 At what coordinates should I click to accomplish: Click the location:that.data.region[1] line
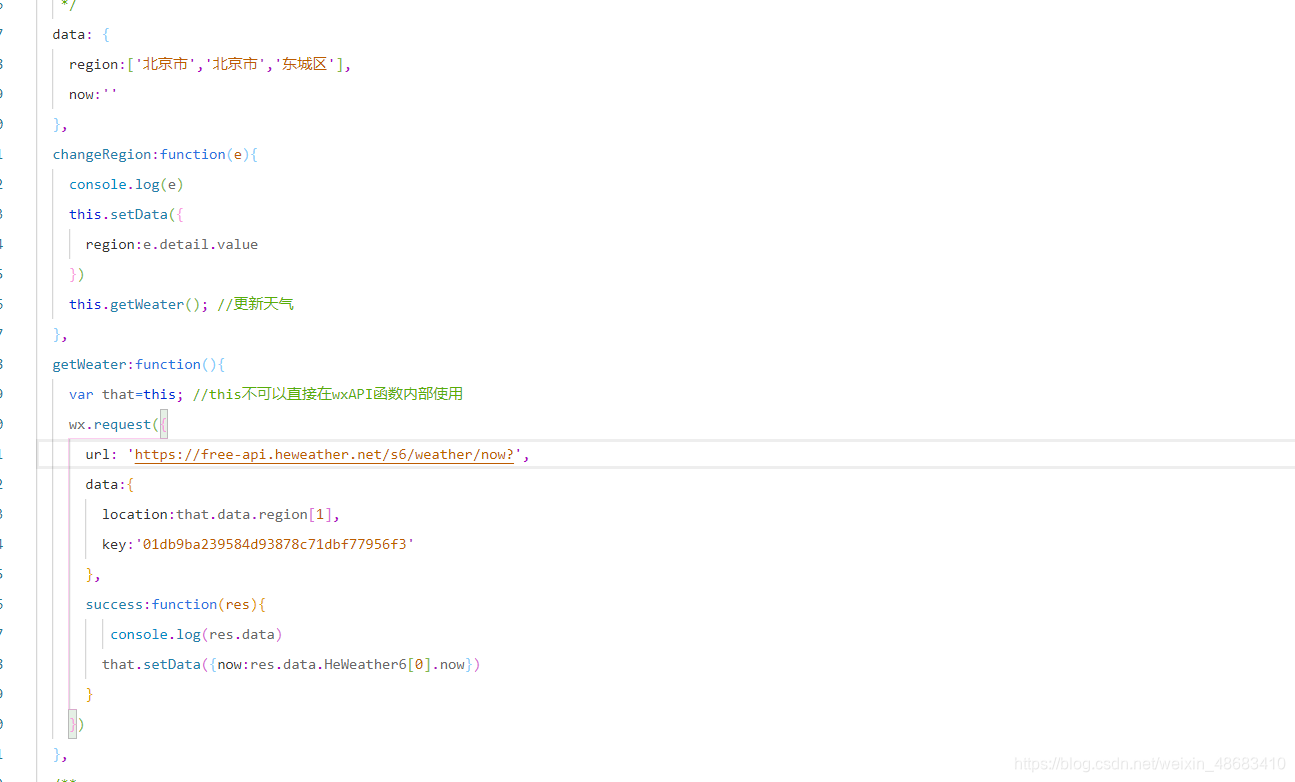click(x=221, y=514)
